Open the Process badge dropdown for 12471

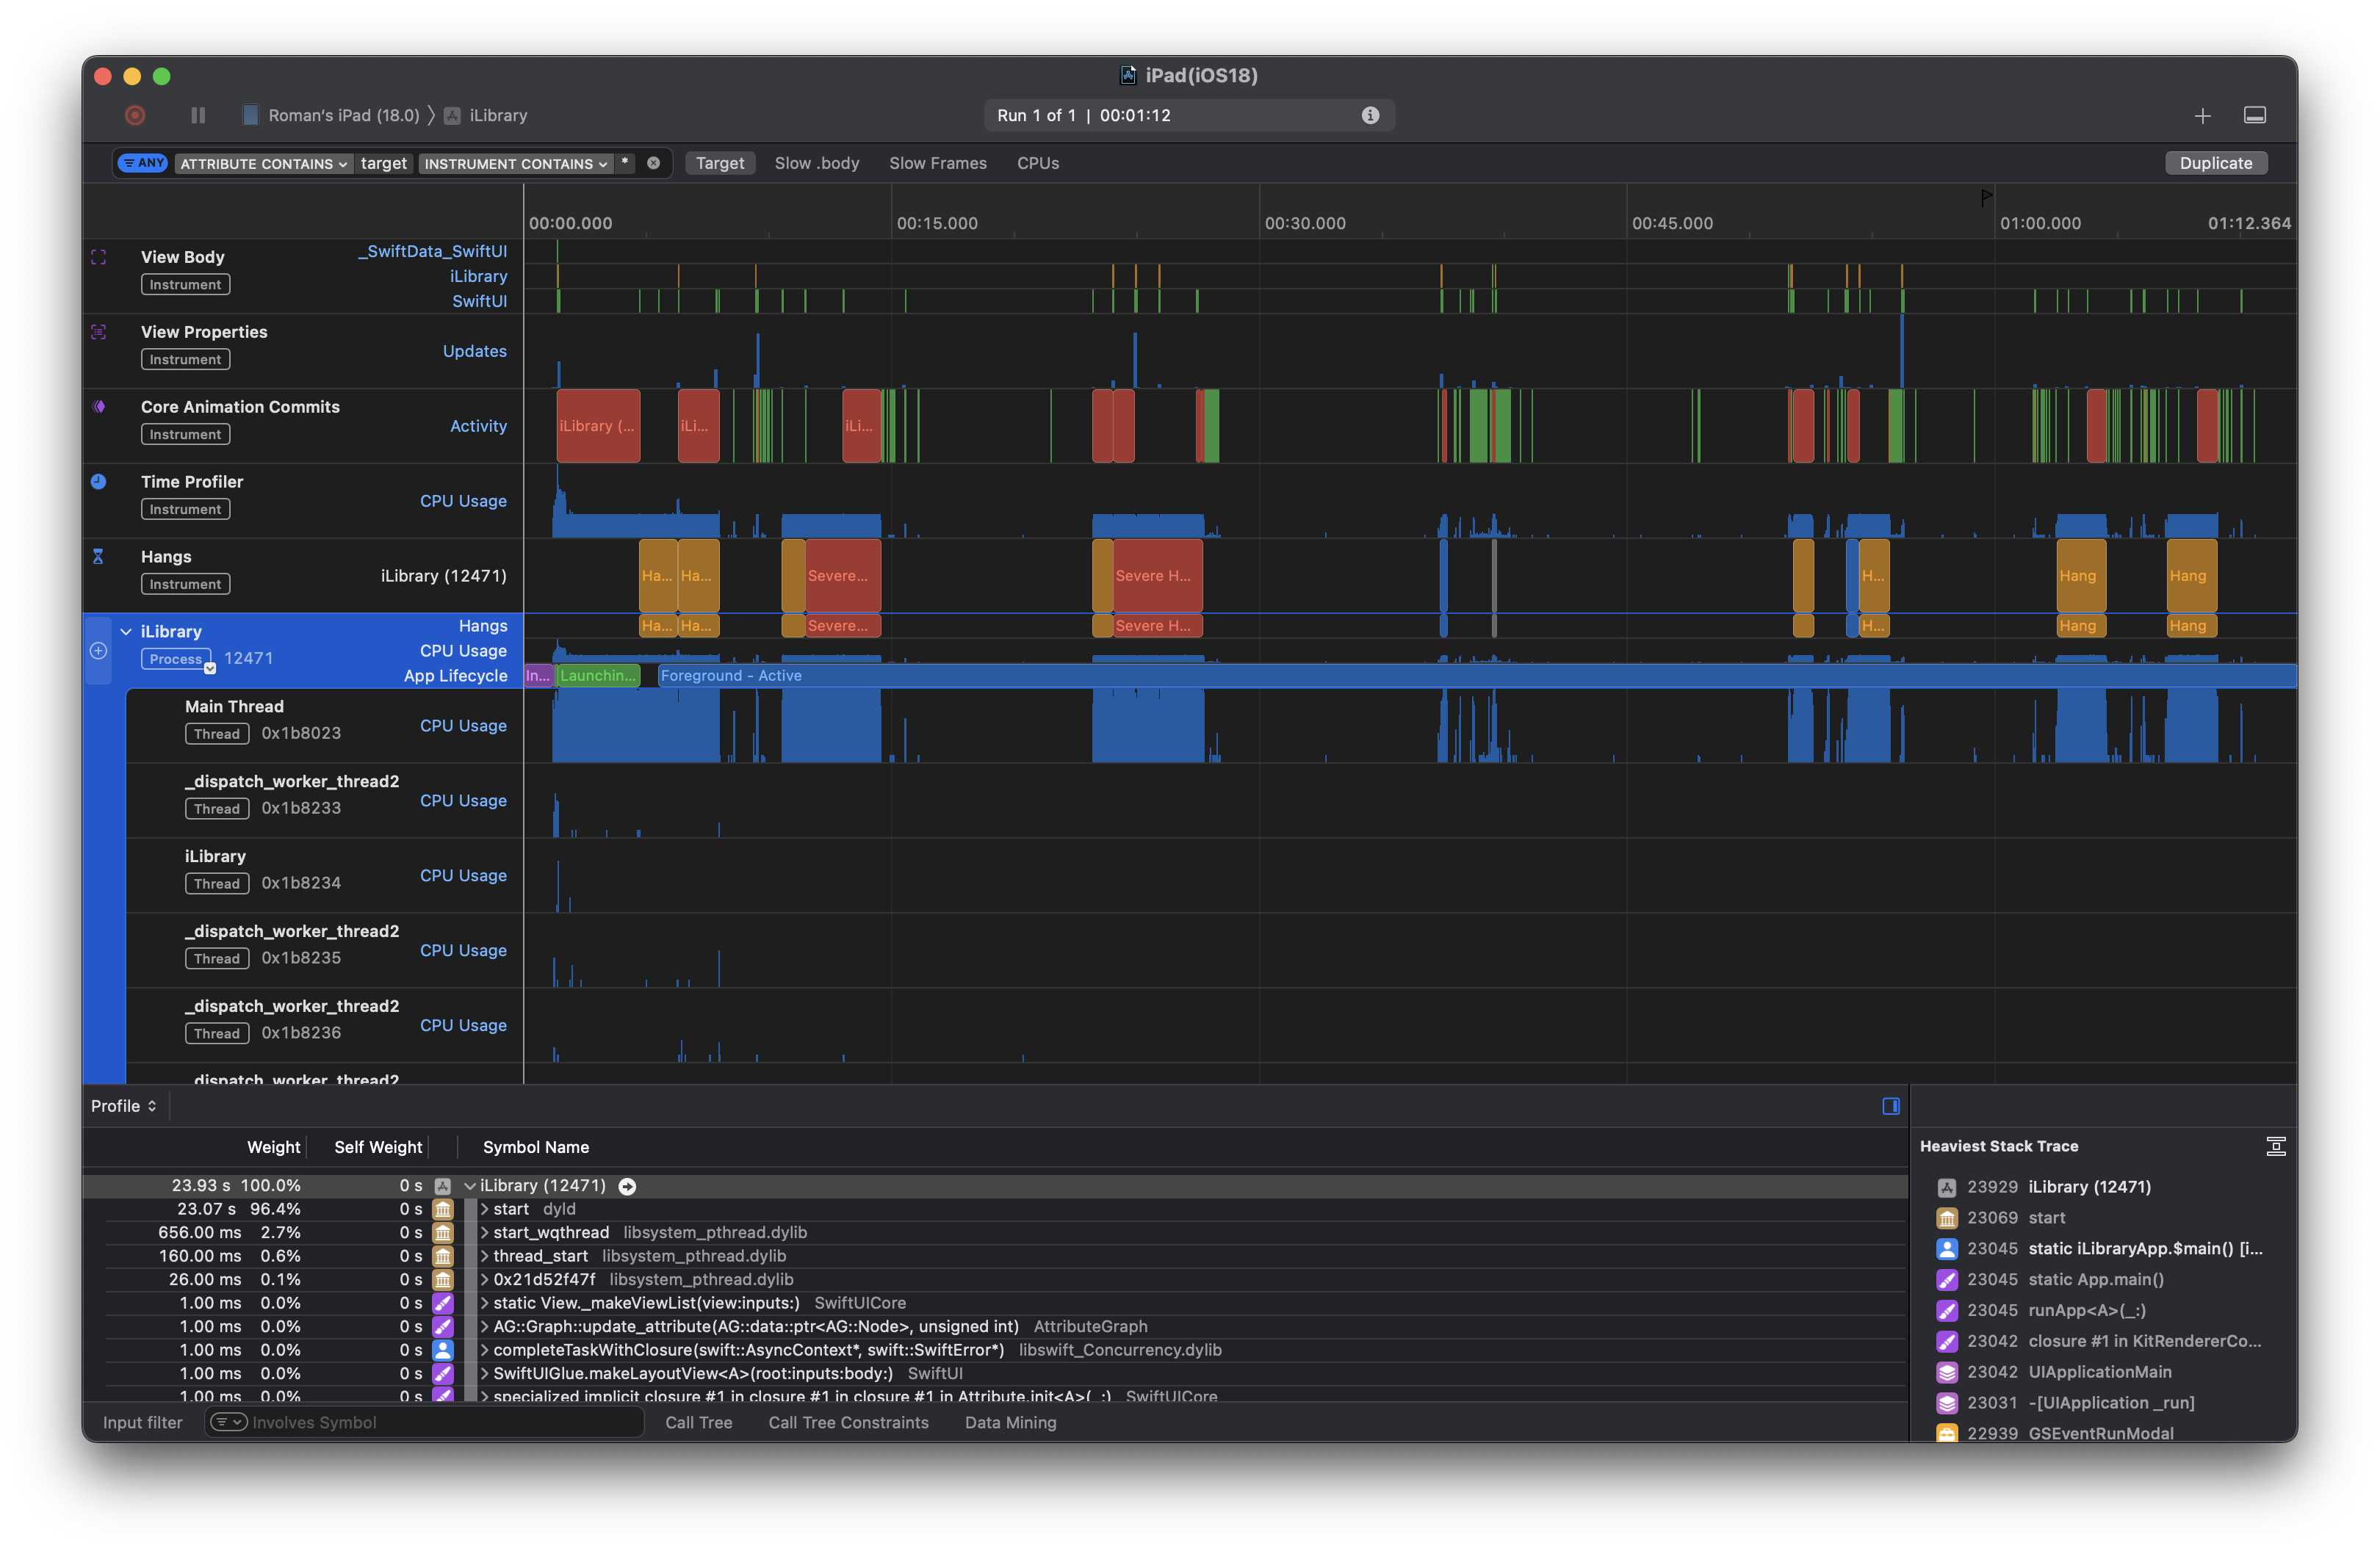(x=210, y=668)
